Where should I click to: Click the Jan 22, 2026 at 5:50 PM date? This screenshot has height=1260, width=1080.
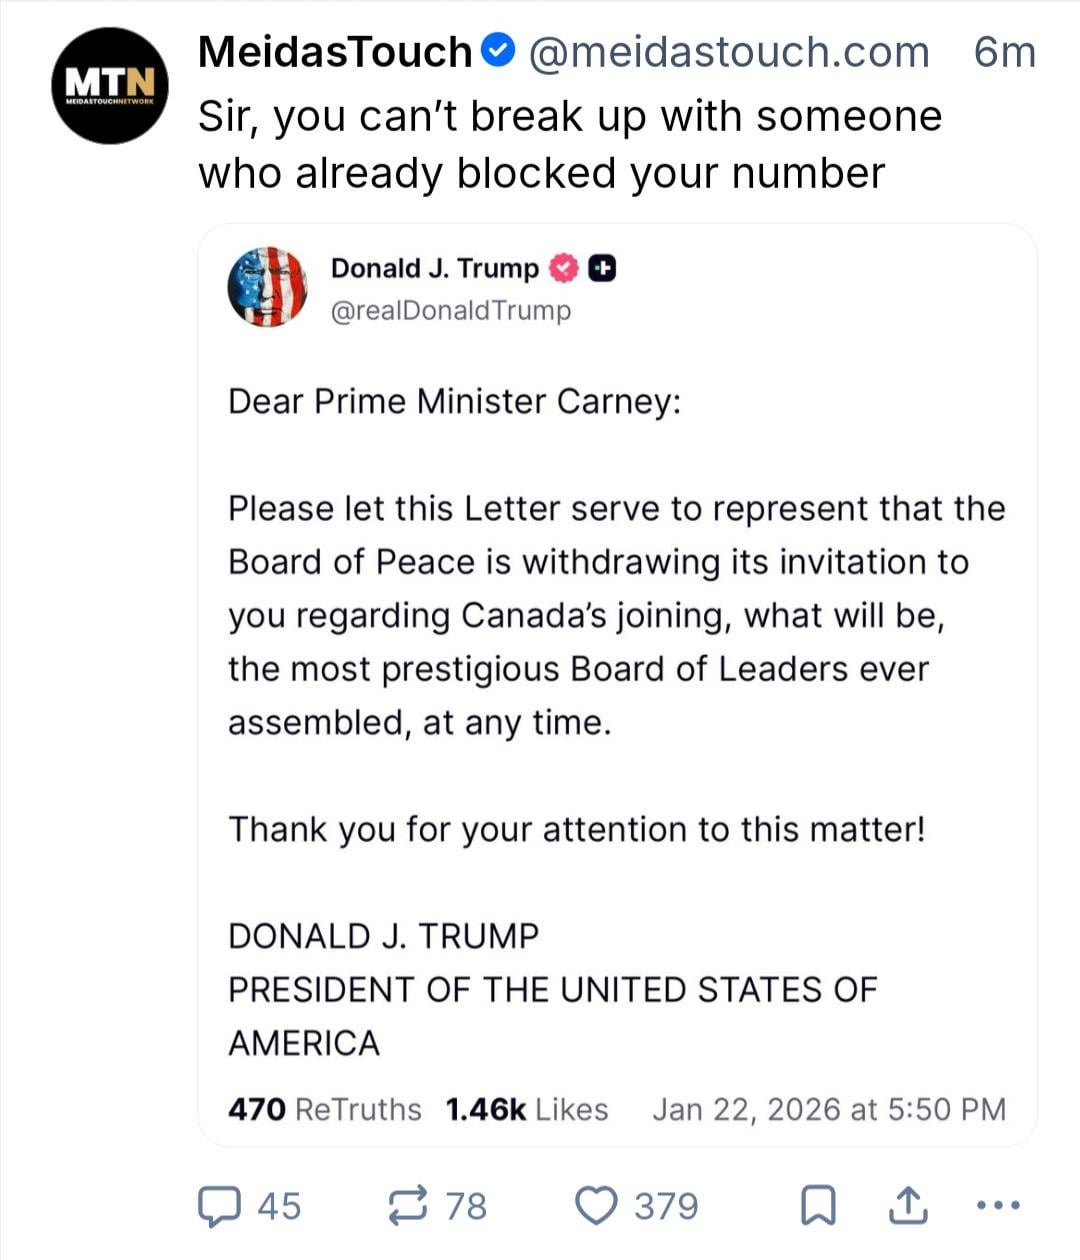coord(828,1109)
